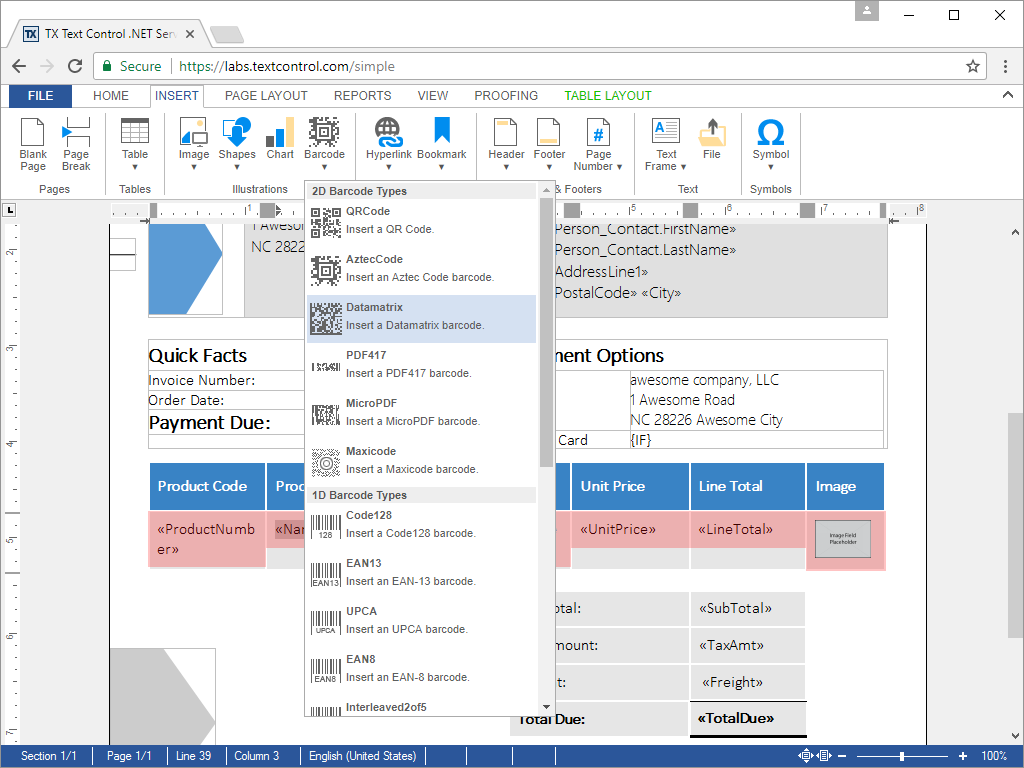Click the «TotalDue» merge field
Viewport: 1024px width, 768px height.
pyautogui.click(x=736, y=718)
